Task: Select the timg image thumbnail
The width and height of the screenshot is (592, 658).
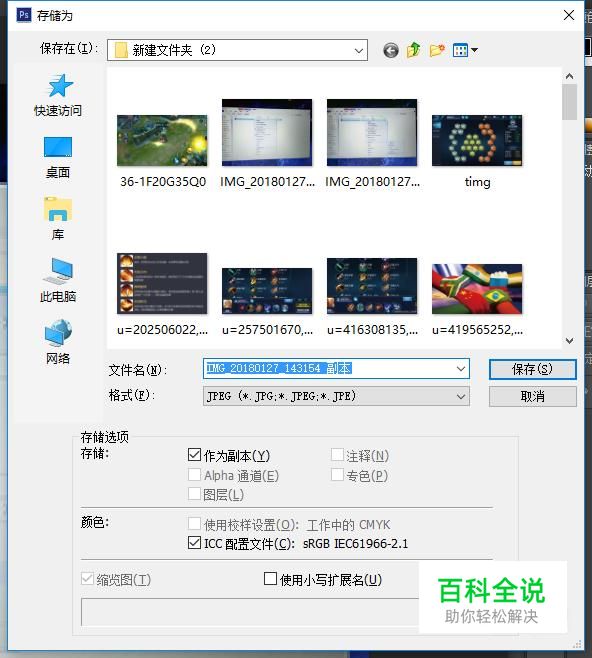Action: click(477, 141)
